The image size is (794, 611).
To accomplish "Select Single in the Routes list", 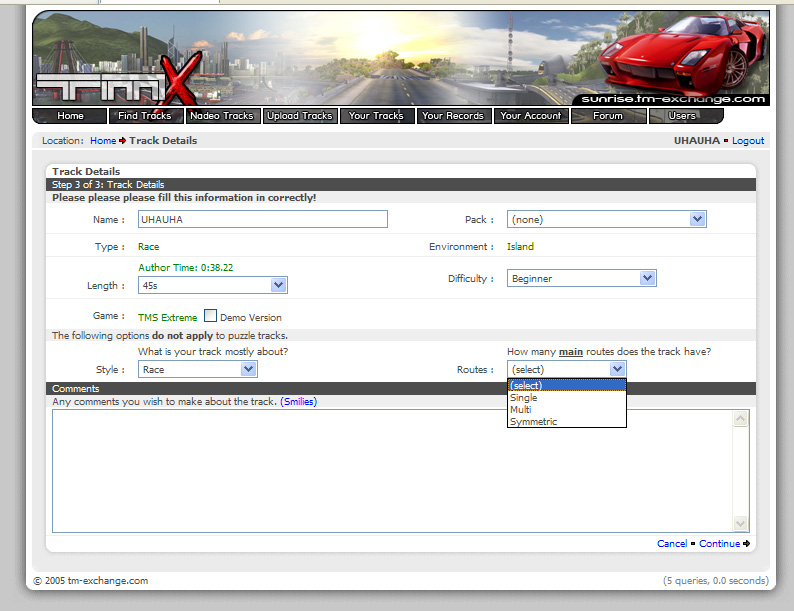I will (x=524, y=398).
